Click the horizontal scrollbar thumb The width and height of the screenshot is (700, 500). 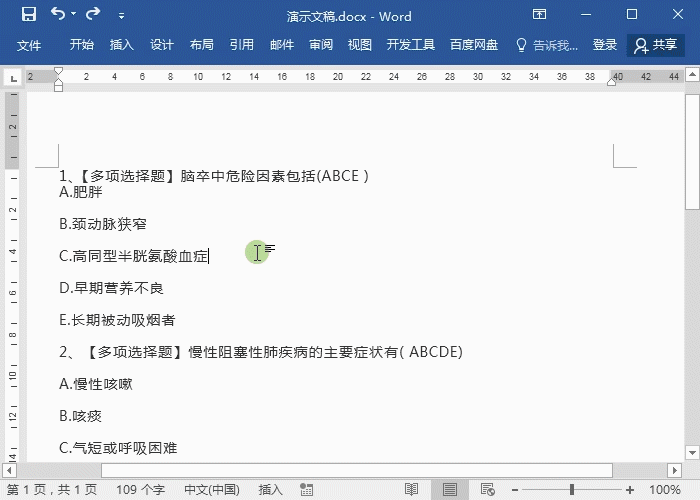[x=357, y=470]
